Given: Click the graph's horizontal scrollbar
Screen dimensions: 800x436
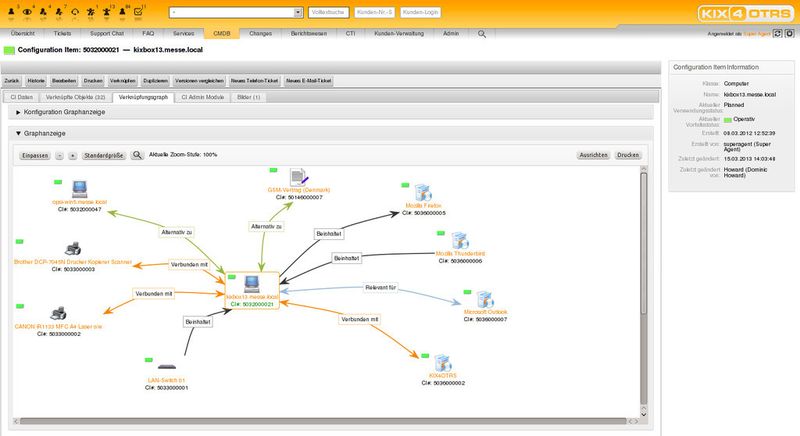Looking at the screenshot, I should coord(323,421).
